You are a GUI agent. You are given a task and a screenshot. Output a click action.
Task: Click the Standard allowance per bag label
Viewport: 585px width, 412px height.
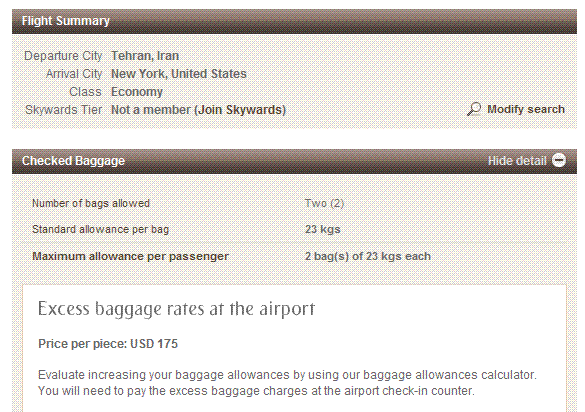(x=100, y=229)
